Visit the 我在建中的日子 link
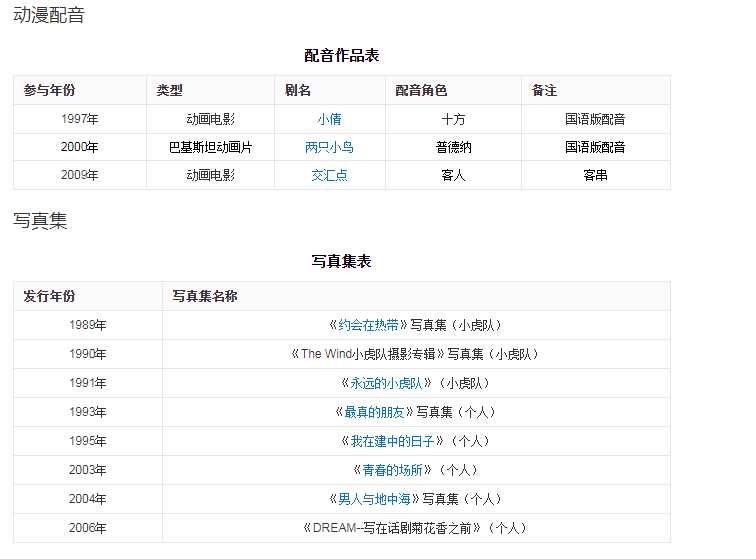This screenshot has width=756, height=559. click(390, 441)
